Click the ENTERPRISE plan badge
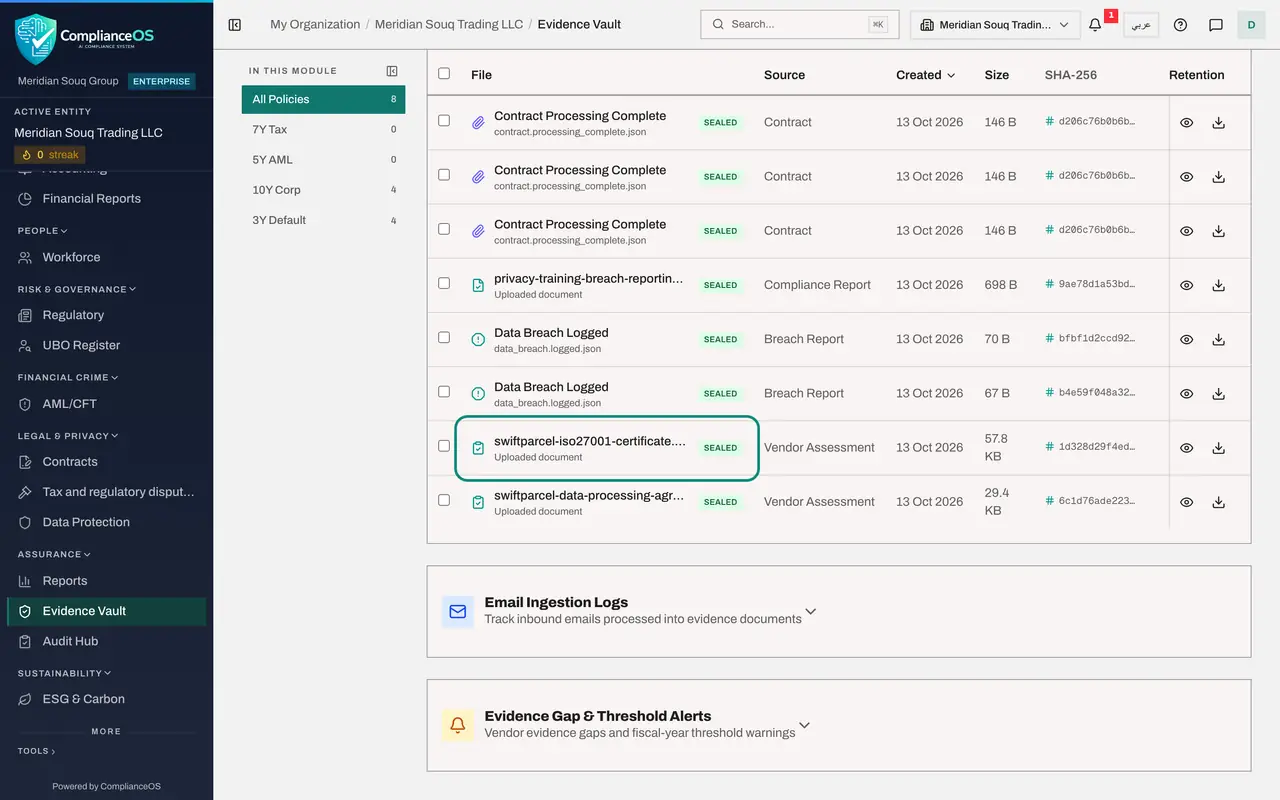Viewport: 1280px width, 800px height. pyautogui.click(x=161, y=81)
